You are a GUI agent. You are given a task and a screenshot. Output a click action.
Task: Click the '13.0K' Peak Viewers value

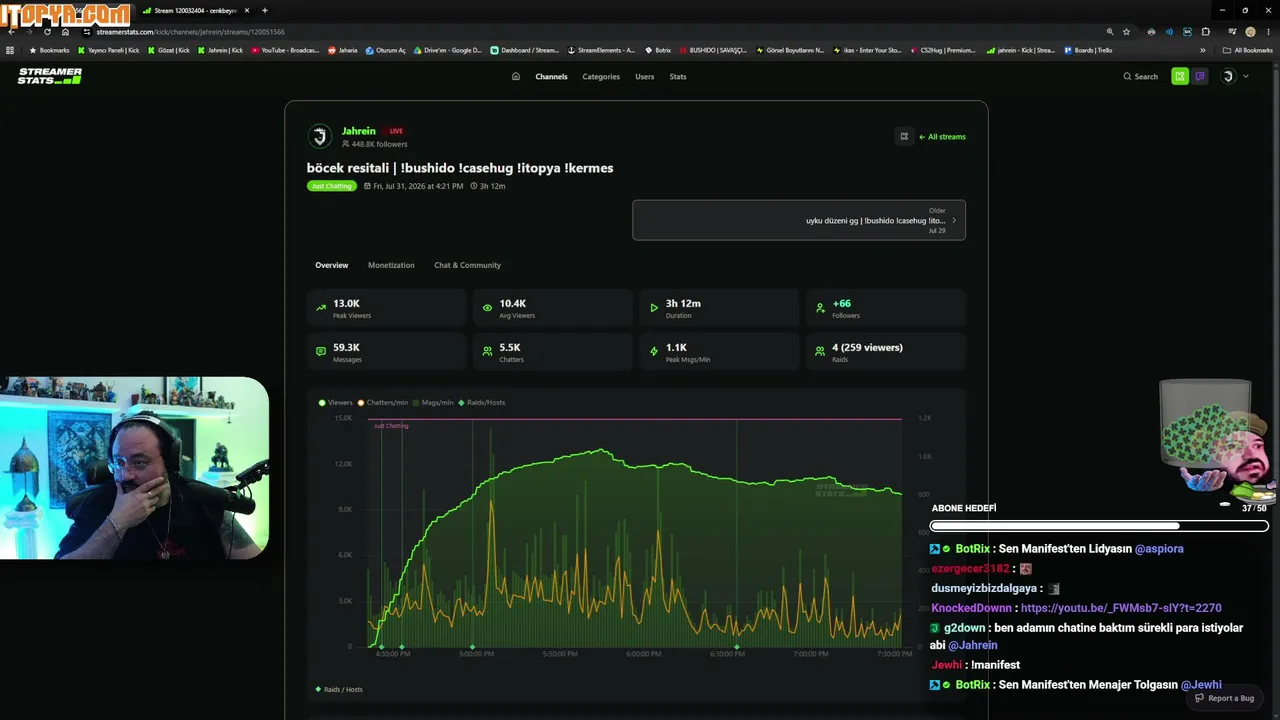click(346, 303)
